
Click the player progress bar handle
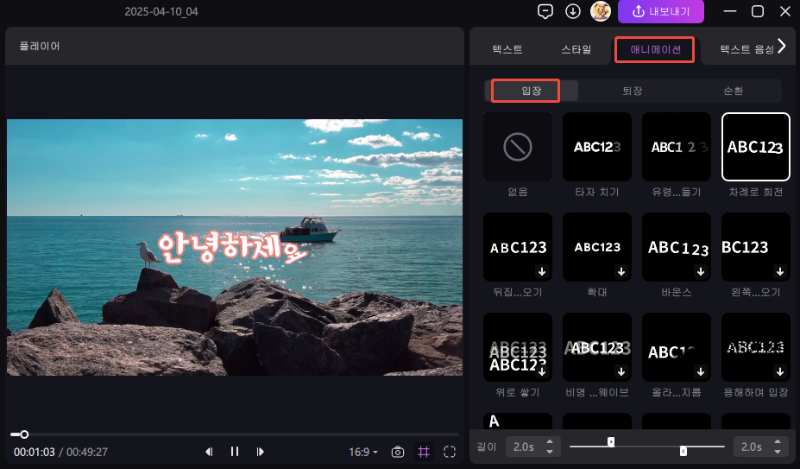coord(24,435)
